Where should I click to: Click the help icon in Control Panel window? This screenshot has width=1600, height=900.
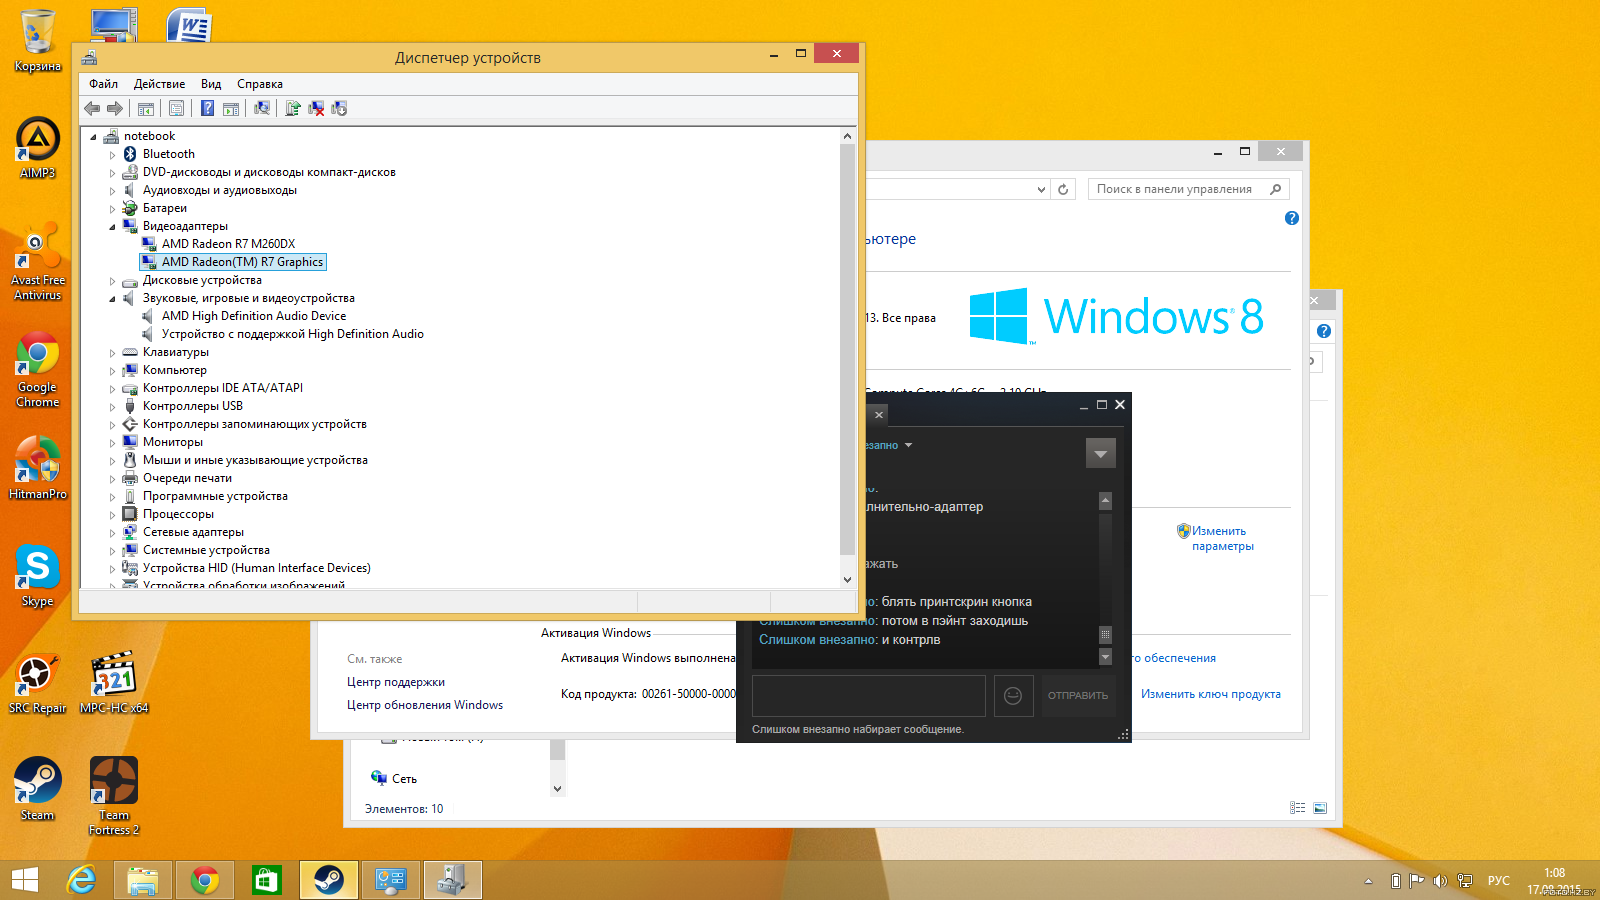[1291, 218]
